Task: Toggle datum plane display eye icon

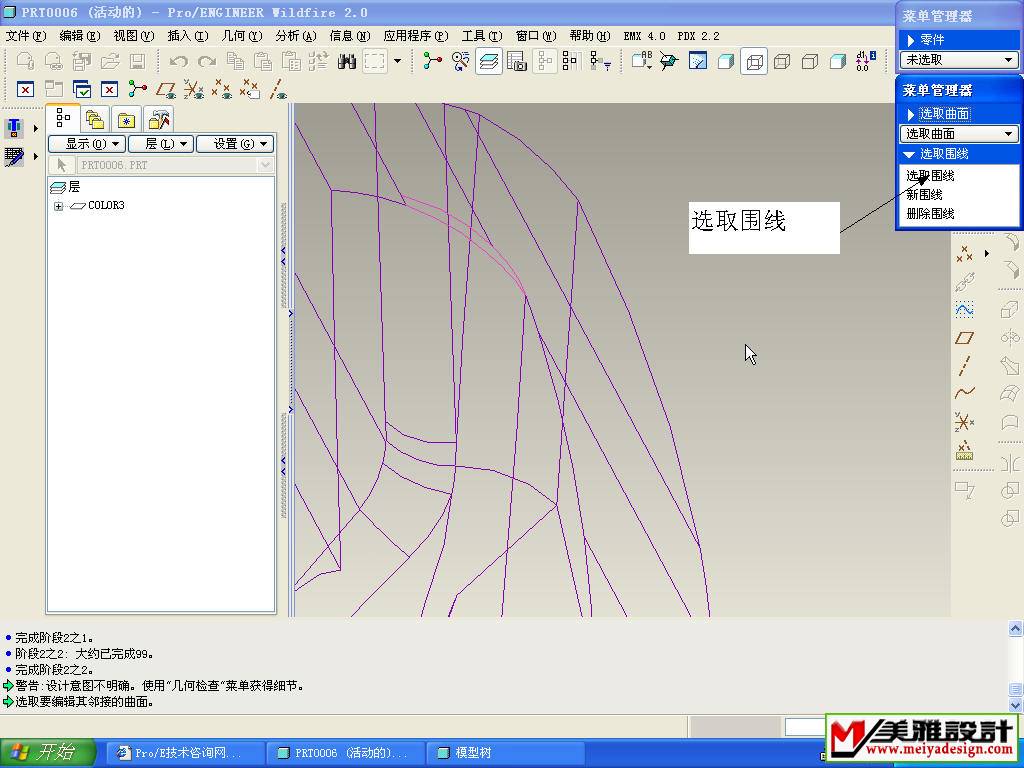Action: [x=166, y=89]
